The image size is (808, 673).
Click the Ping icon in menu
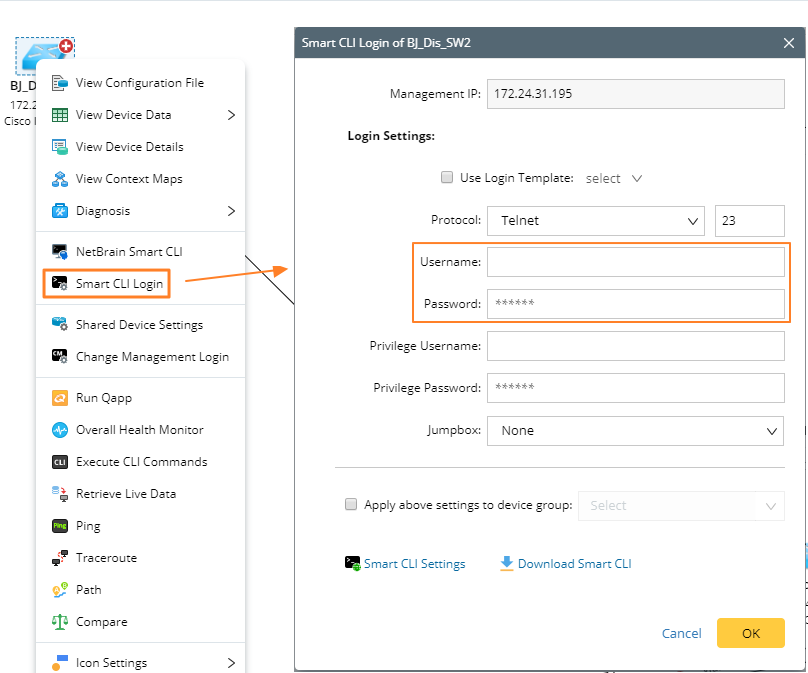(x=59, y=526)
